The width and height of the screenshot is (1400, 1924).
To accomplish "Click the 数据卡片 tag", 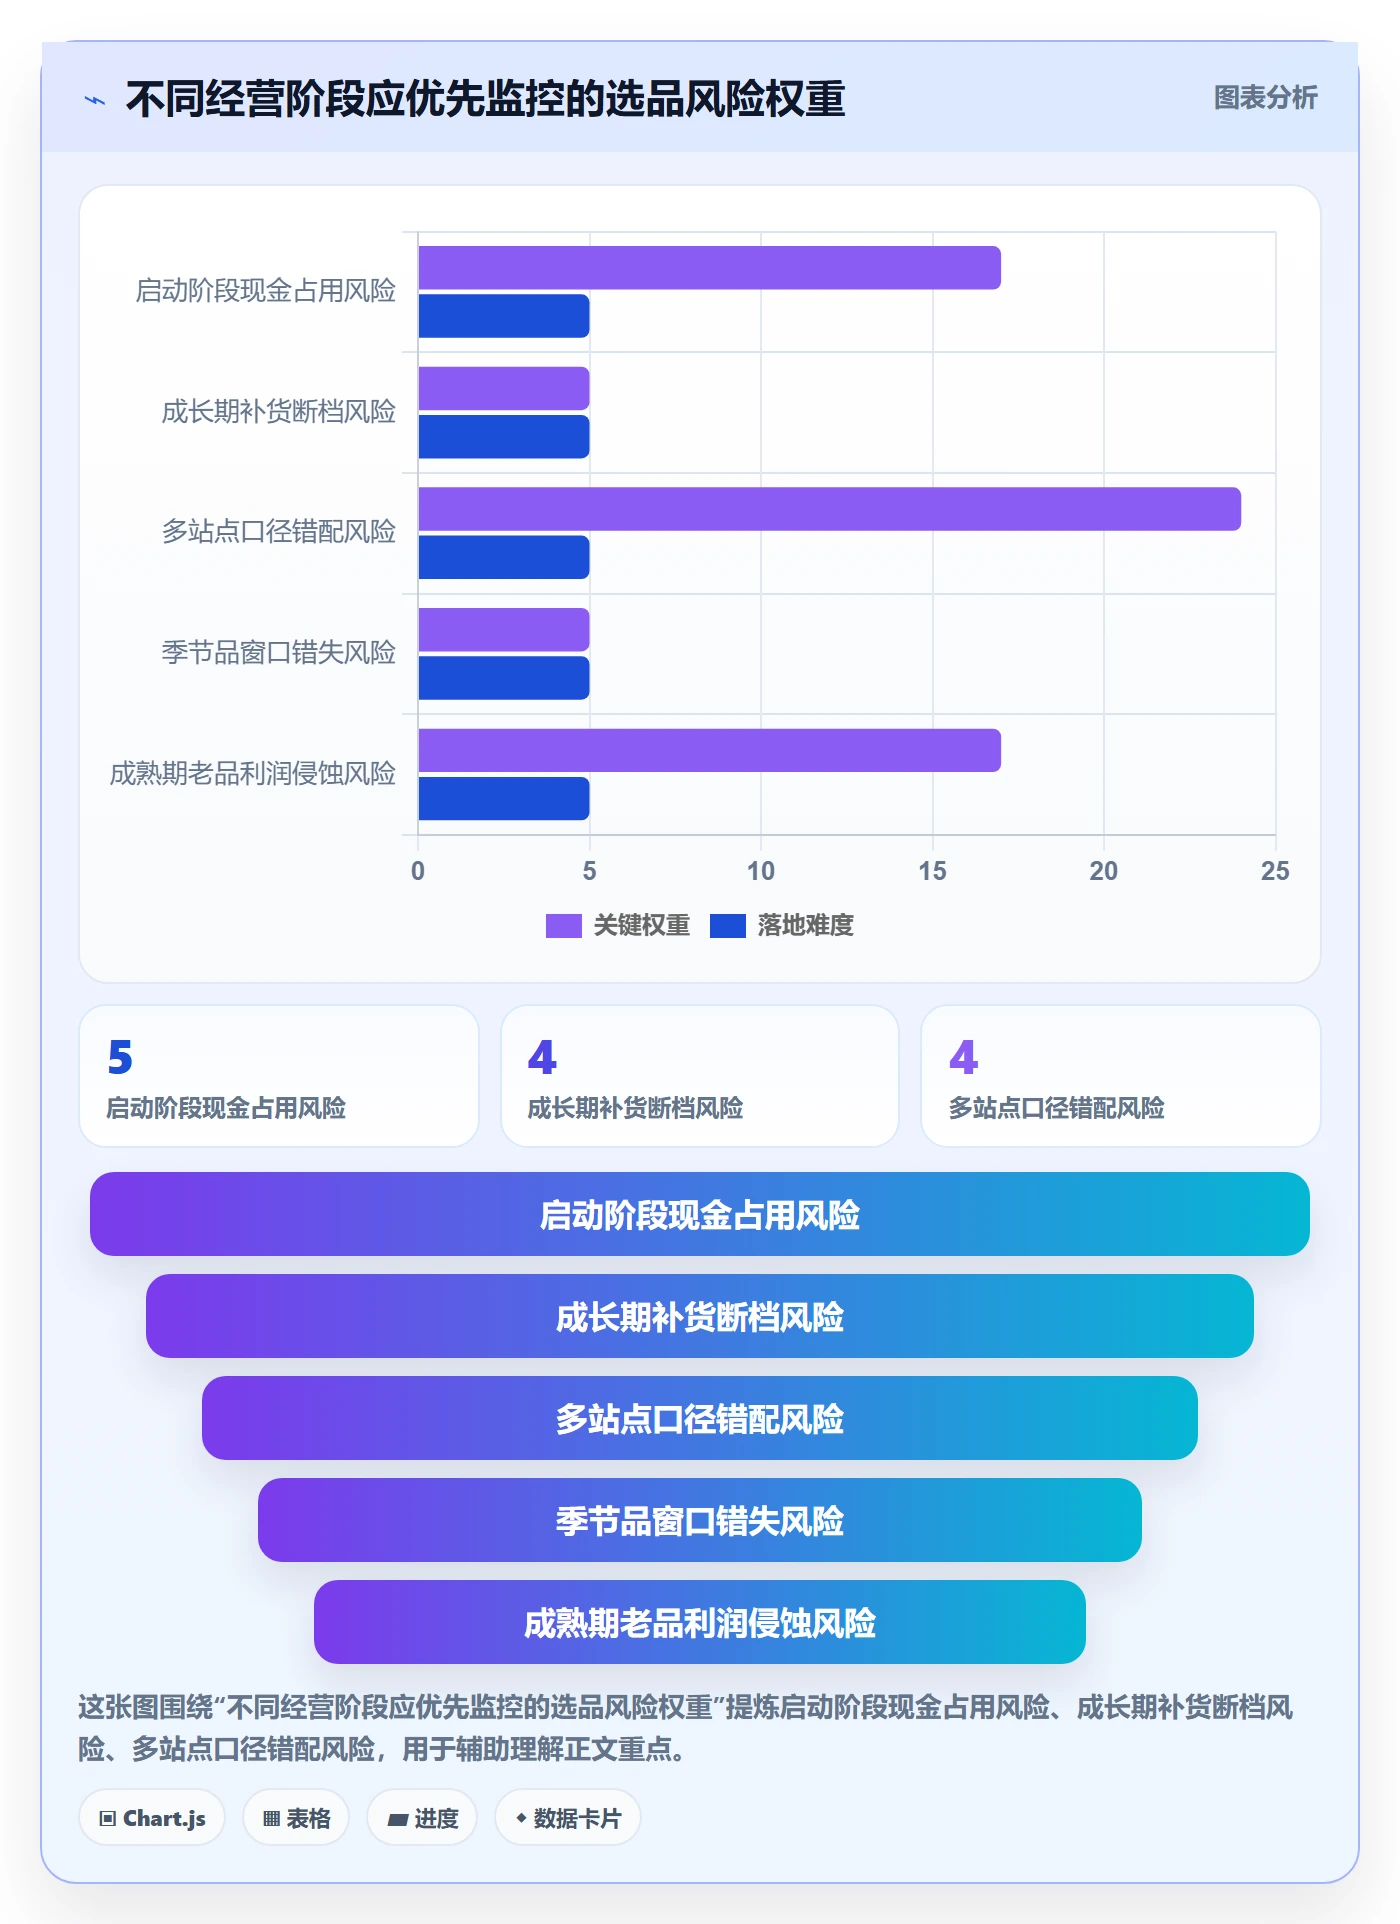I will pyautogui.click(x=568, y=1818).
